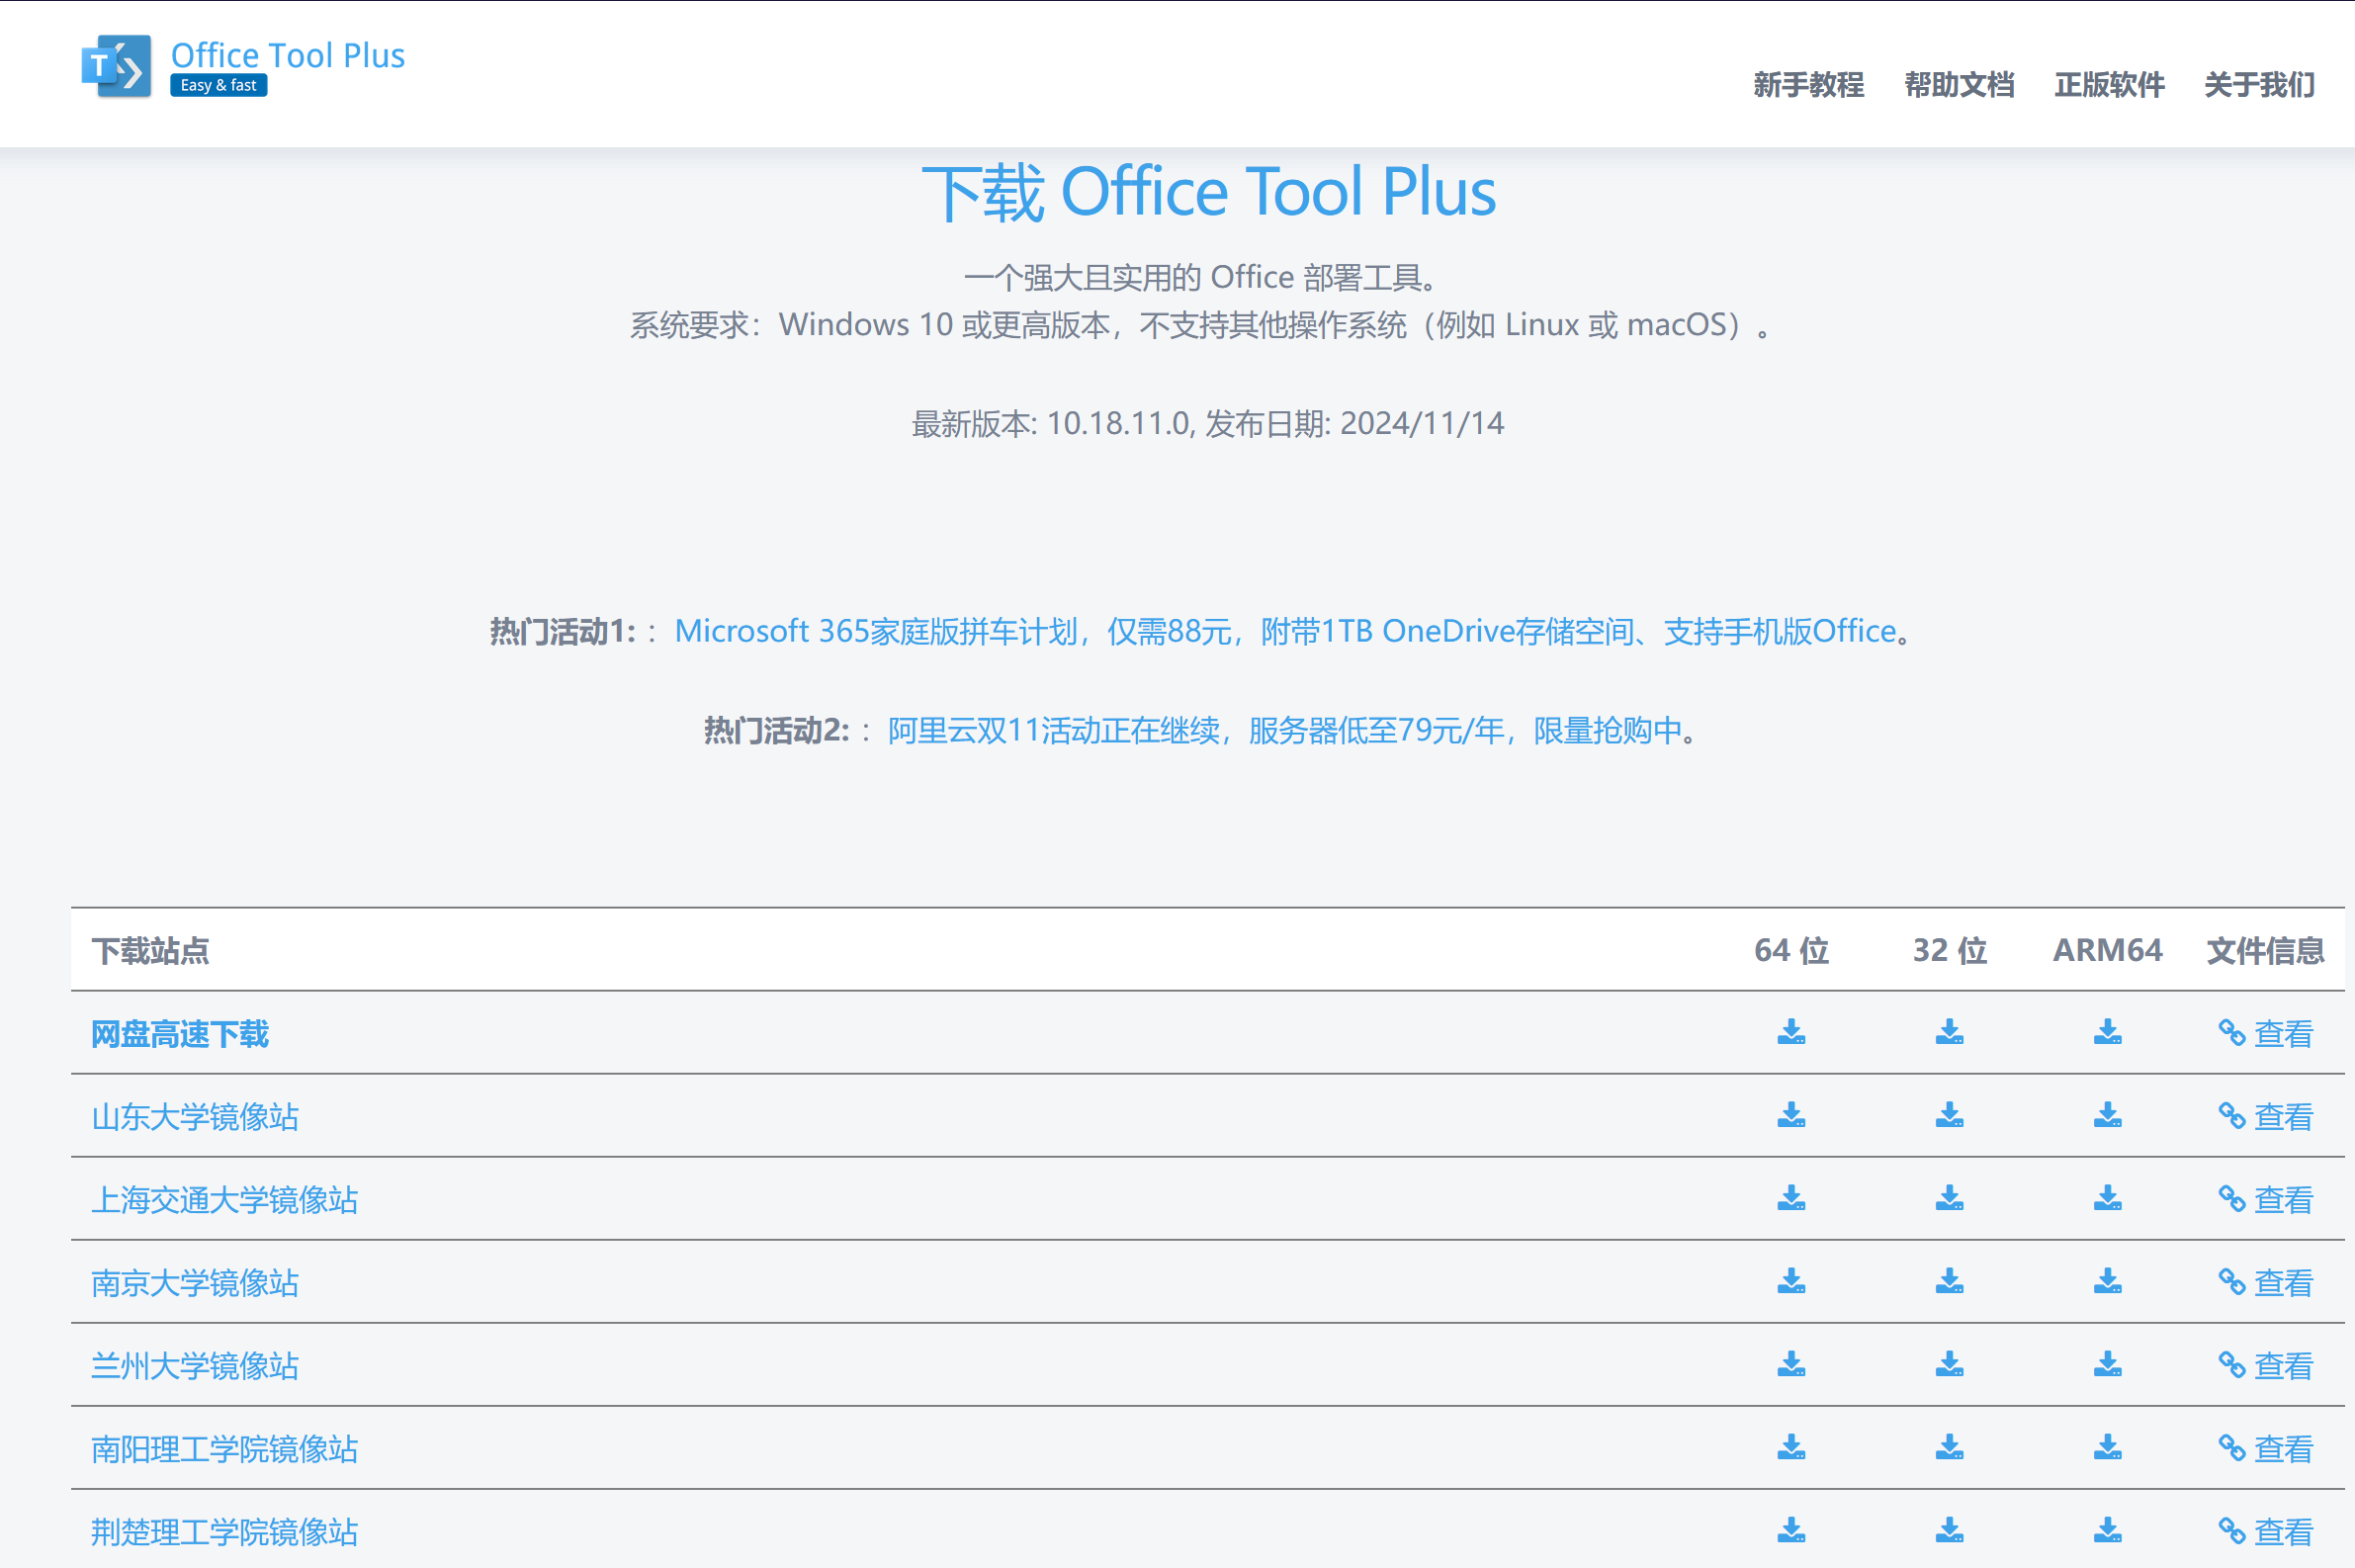View 文件信息 for 南京大学镜像站
The height and width of the screenshot is (1568, 2355).
(2283, 1283)
